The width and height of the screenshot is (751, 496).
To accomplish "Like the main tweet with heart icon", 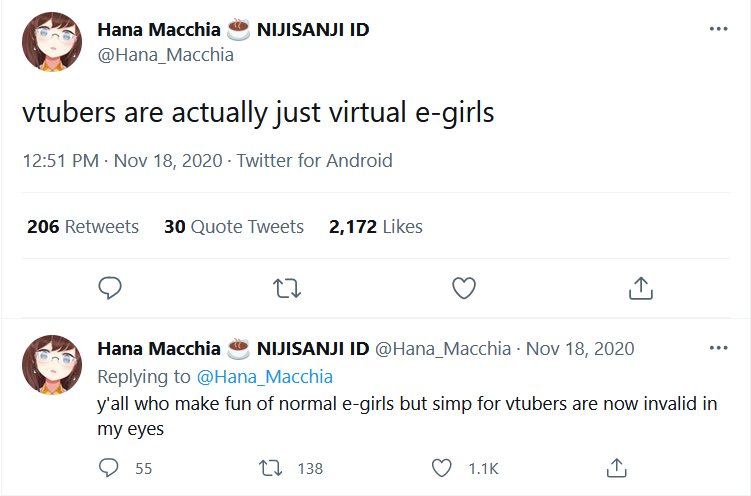I will coord(464,288).
